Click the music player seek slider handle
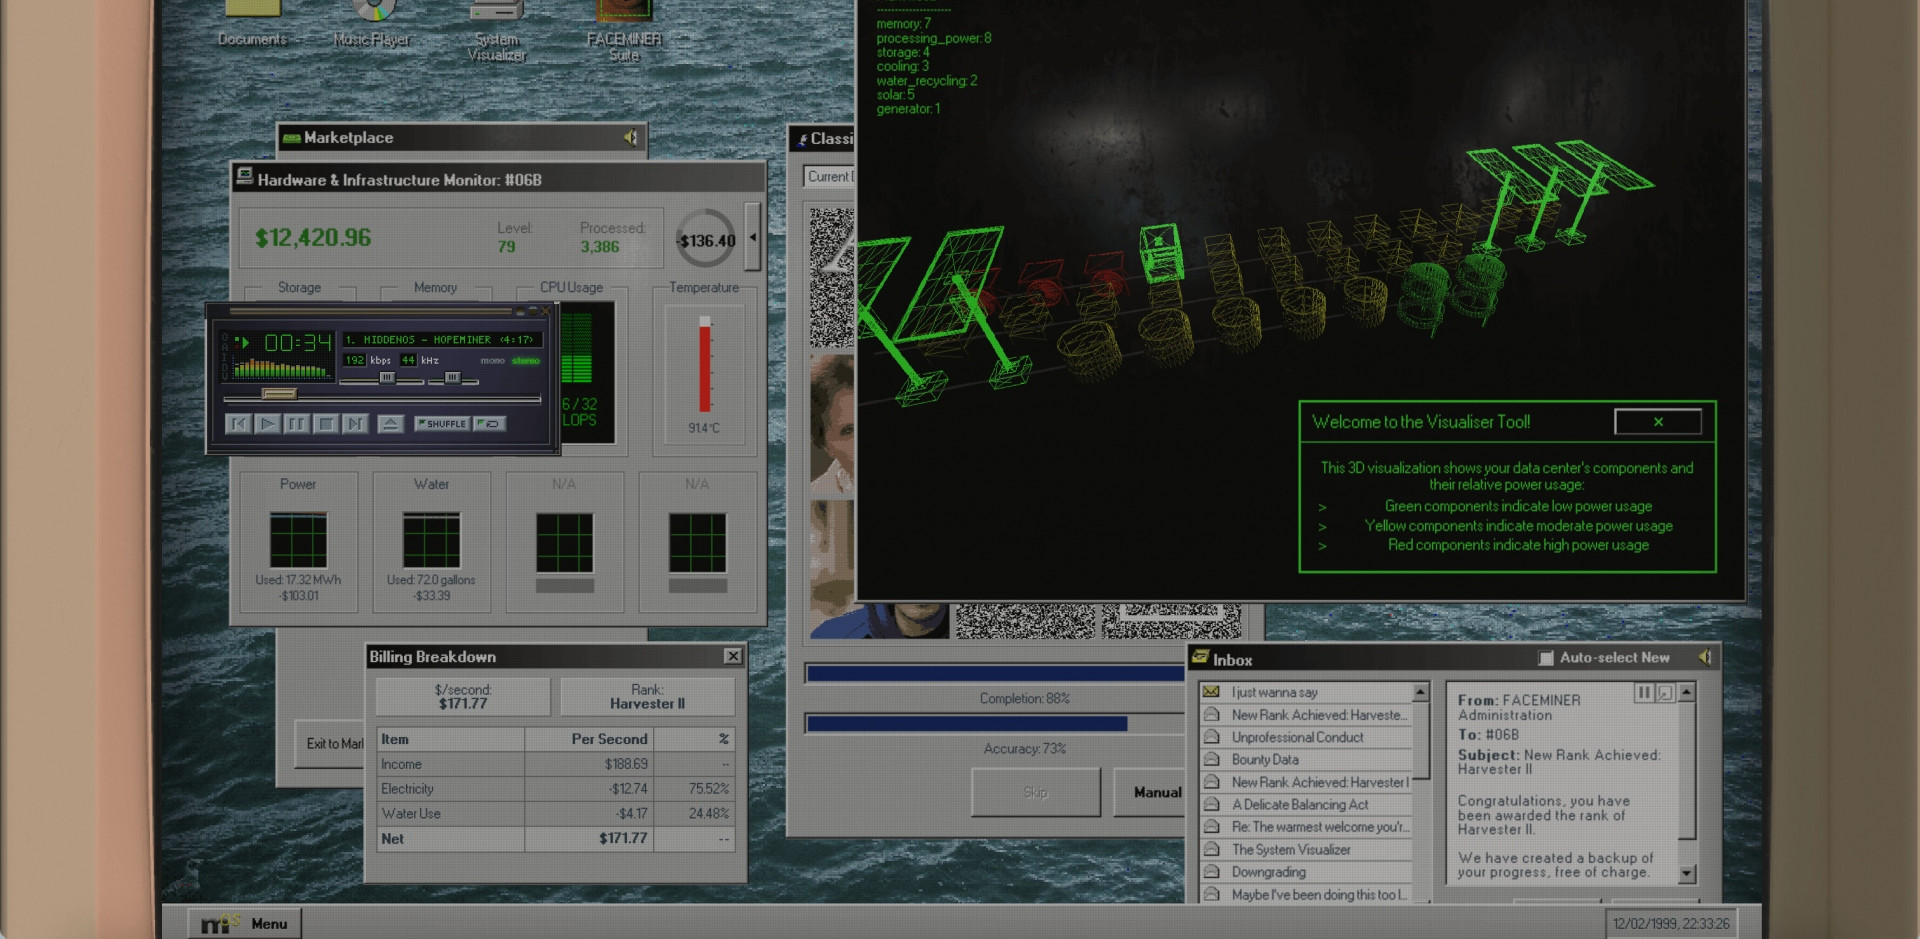The height and width of the screenshot is (939, 1920). (279, 394)
